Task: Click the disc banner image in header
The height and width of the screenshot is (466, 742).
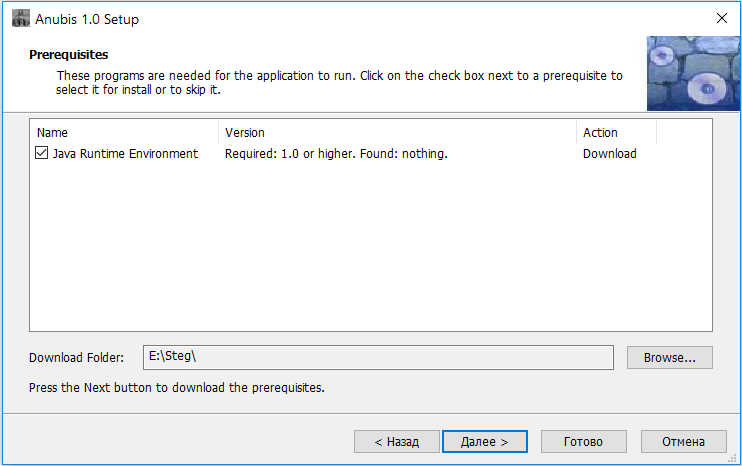Action: pyautogui.click(x=693, y=73)
